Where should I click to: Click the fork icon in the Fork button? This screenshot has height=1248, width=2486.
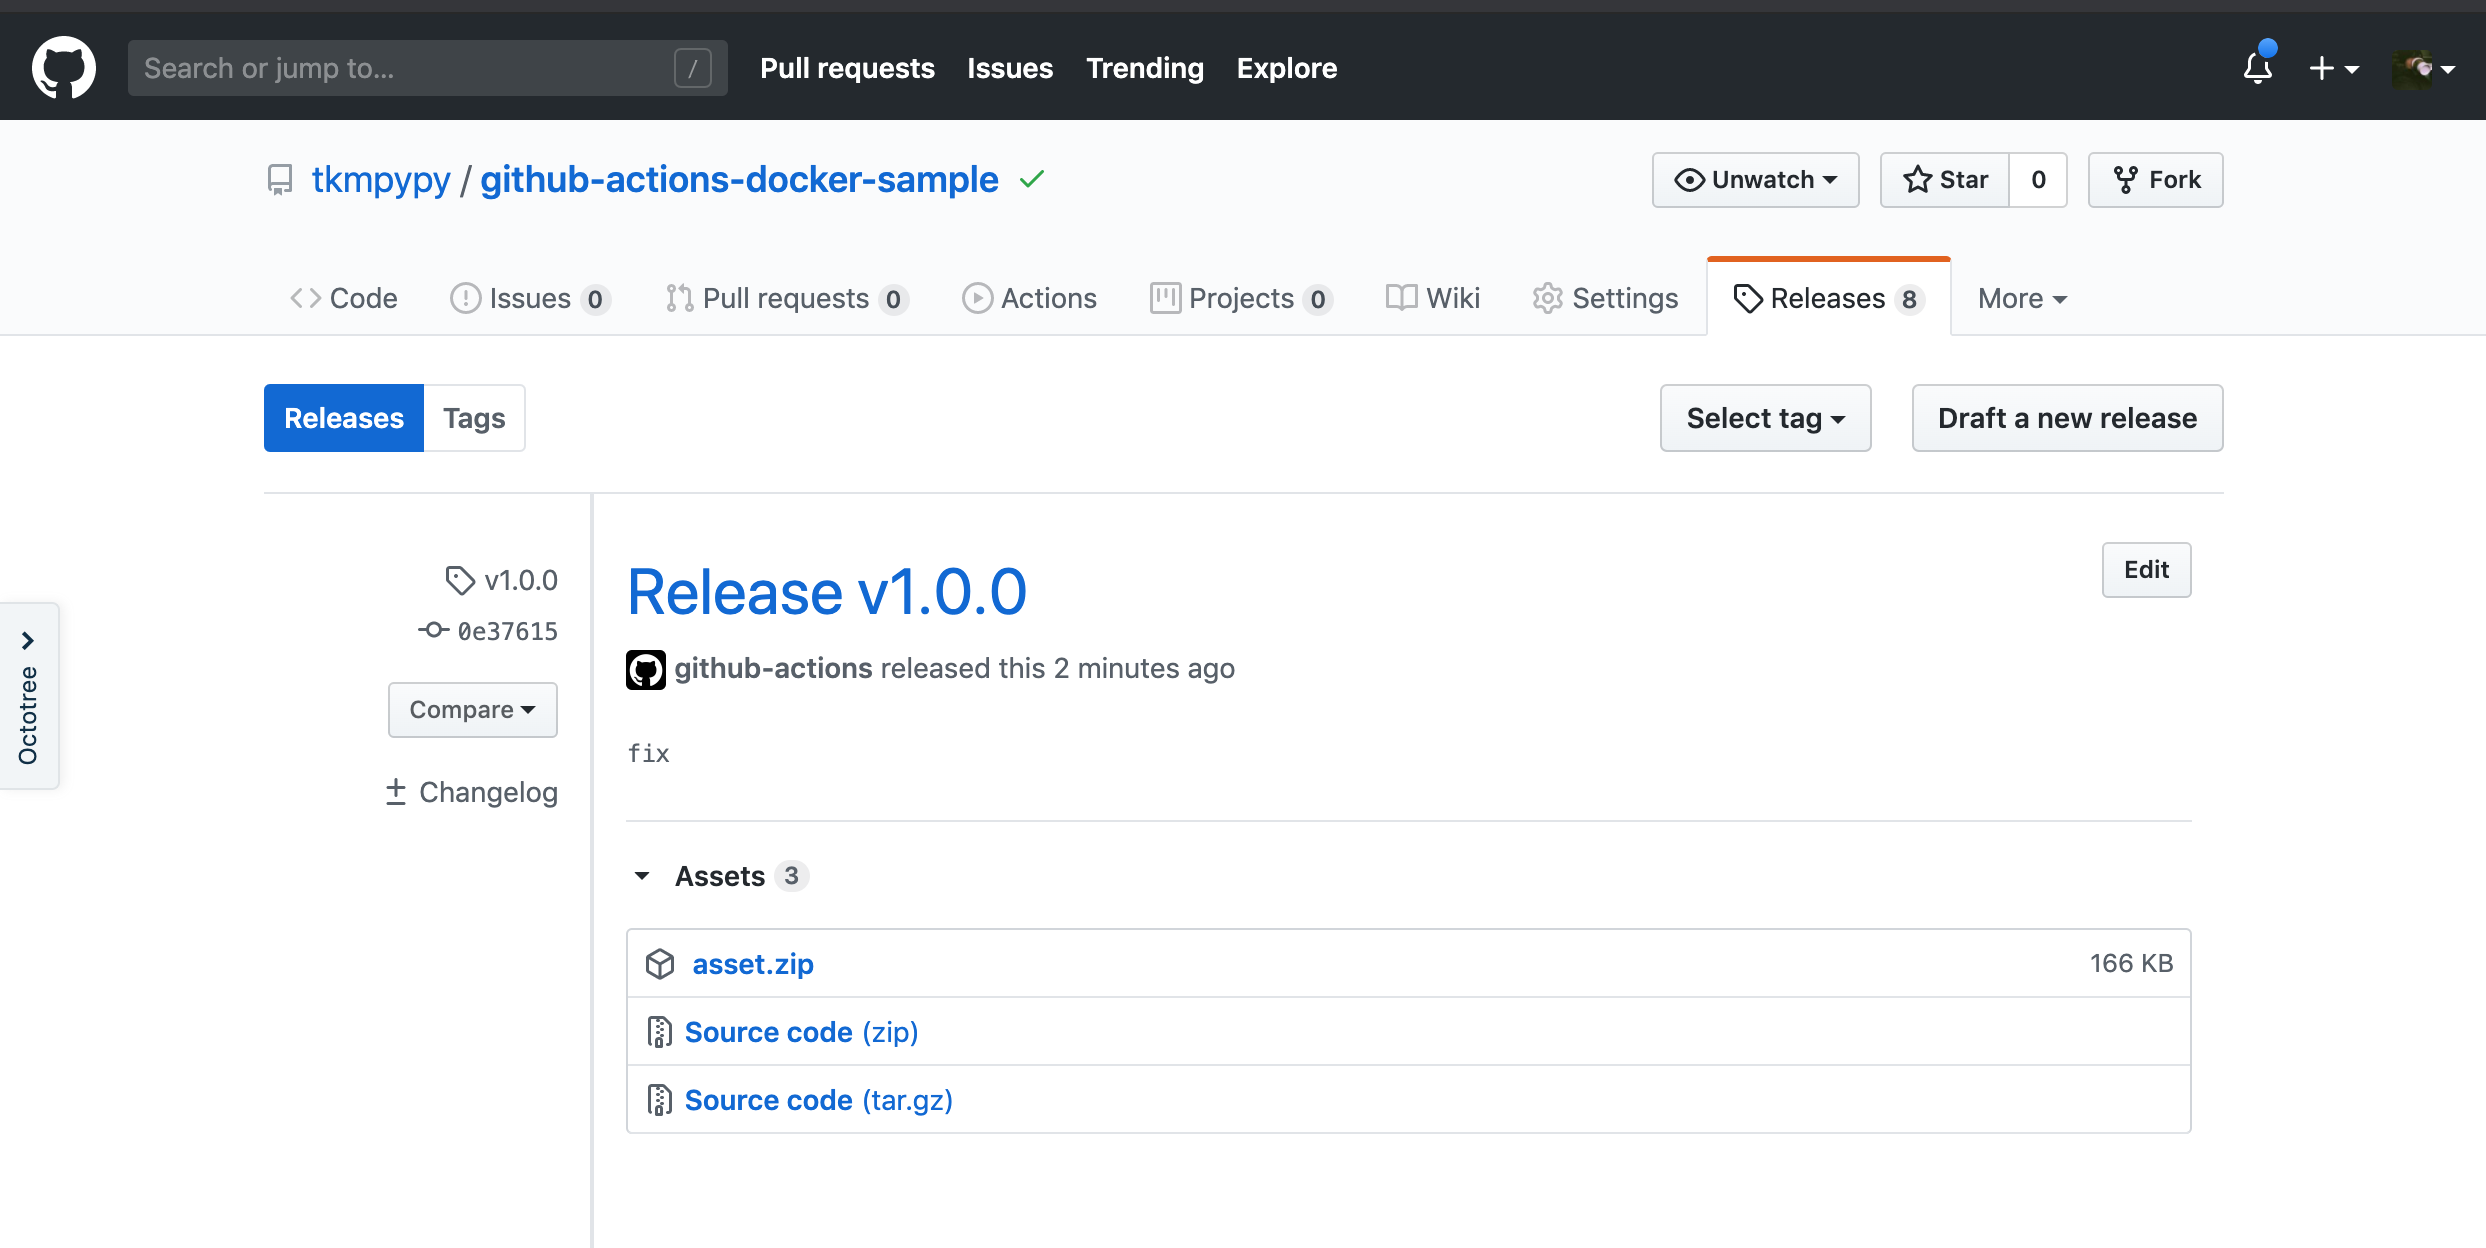(2126, 180)
